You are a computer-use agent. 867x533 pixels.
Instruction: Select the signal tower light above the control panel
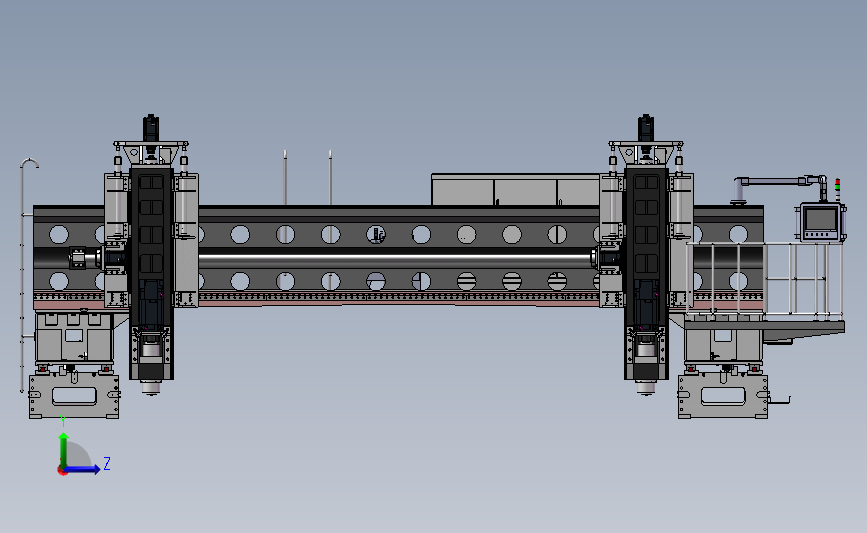point(838,189)
